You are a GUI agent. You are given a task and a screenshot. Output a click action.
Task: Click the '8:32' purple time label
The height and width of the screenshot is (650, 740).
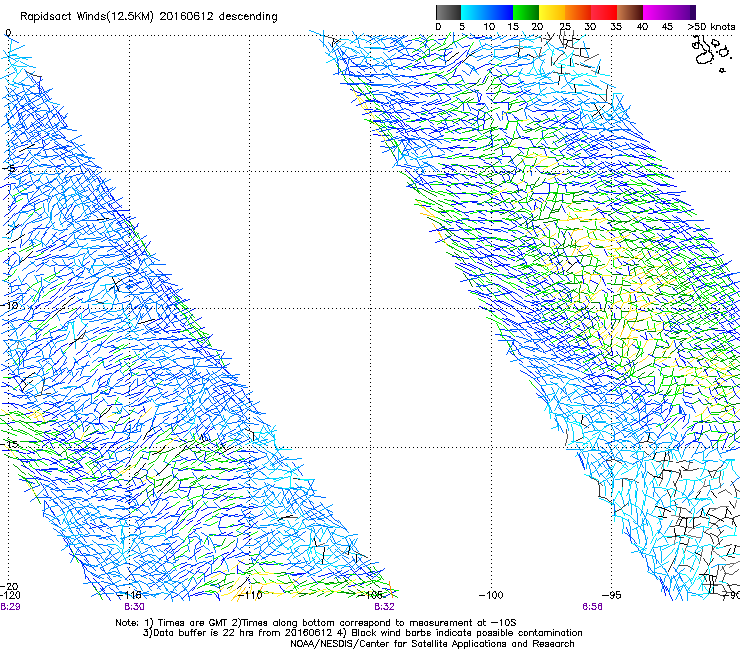click(x=384, y=607)
